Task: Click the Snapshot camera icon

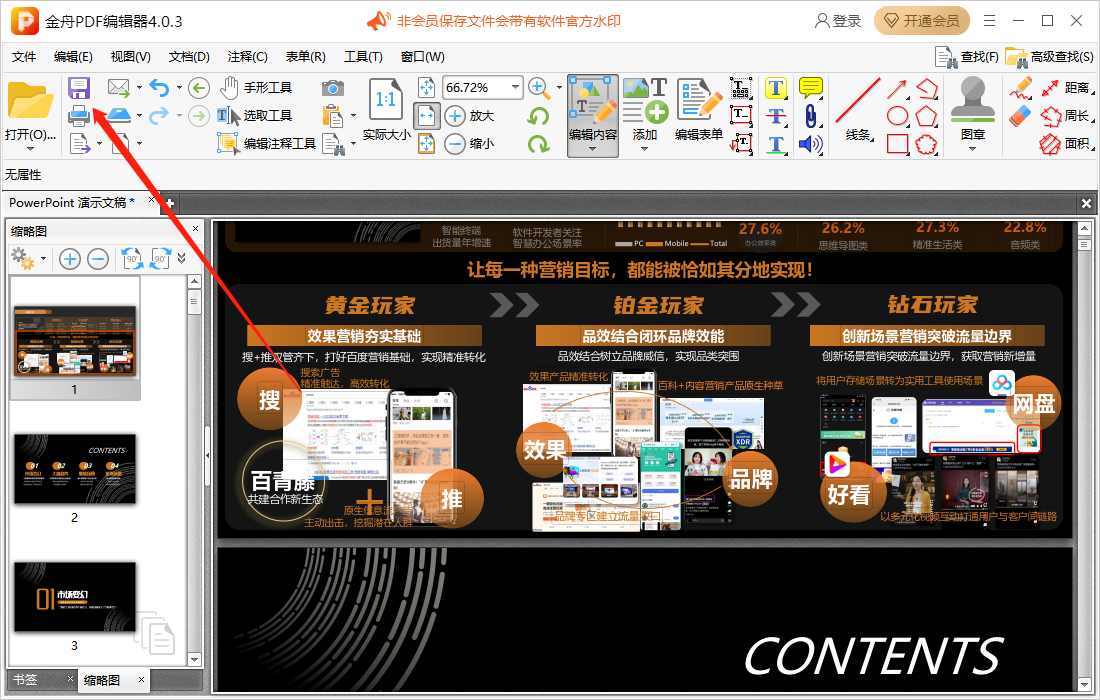Action: (333, 88)
